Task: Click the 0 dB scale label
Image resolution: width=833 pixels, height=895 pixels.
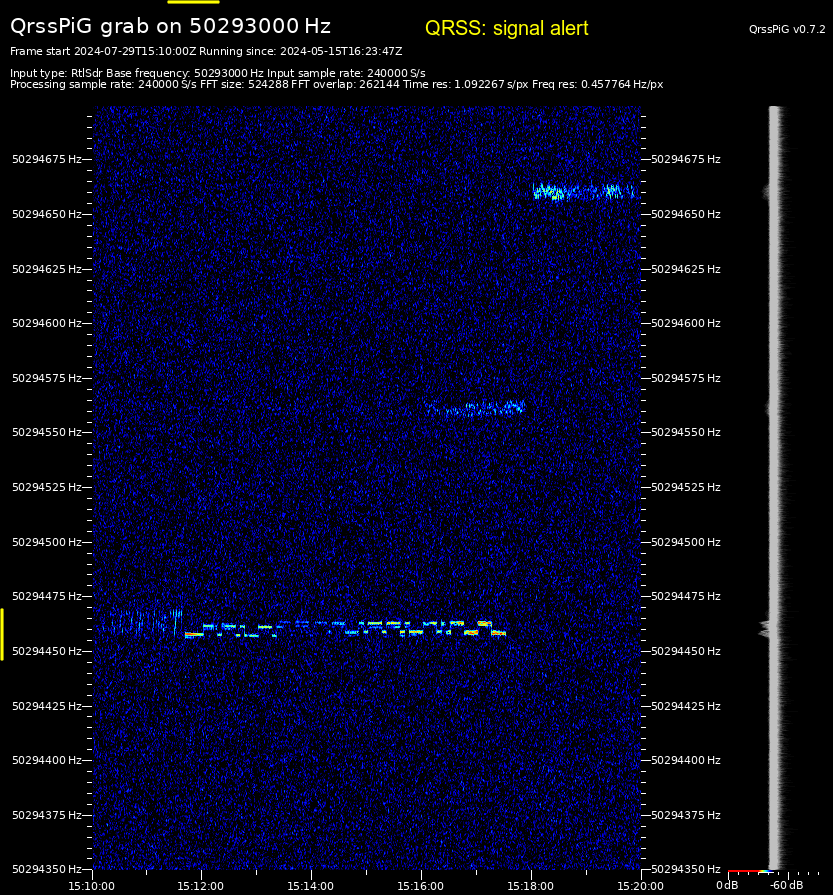Action: point(727,885)
